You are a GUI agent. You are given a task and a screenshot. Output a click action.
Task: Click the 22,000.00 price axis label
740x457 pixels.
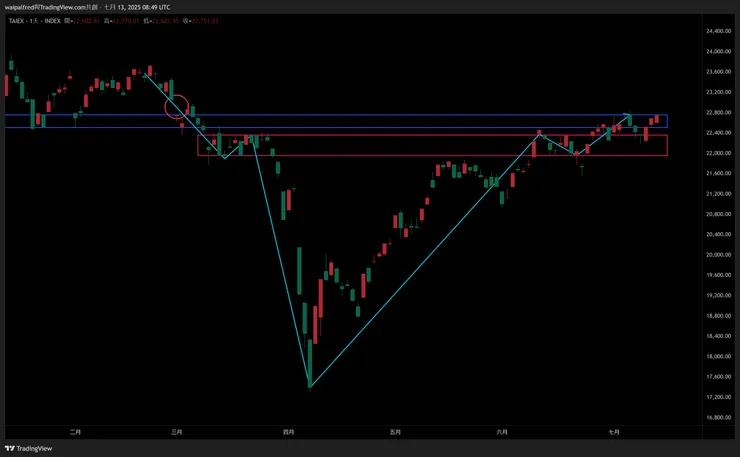pyautogui.click(x=718, y=153)
